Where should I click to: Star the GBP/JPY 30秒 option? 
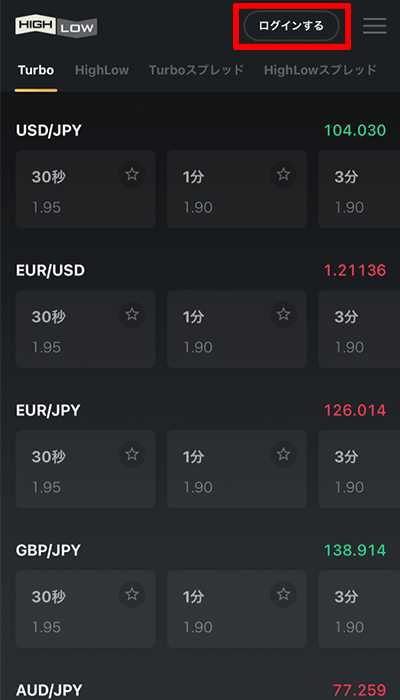(x=132, y=594)
